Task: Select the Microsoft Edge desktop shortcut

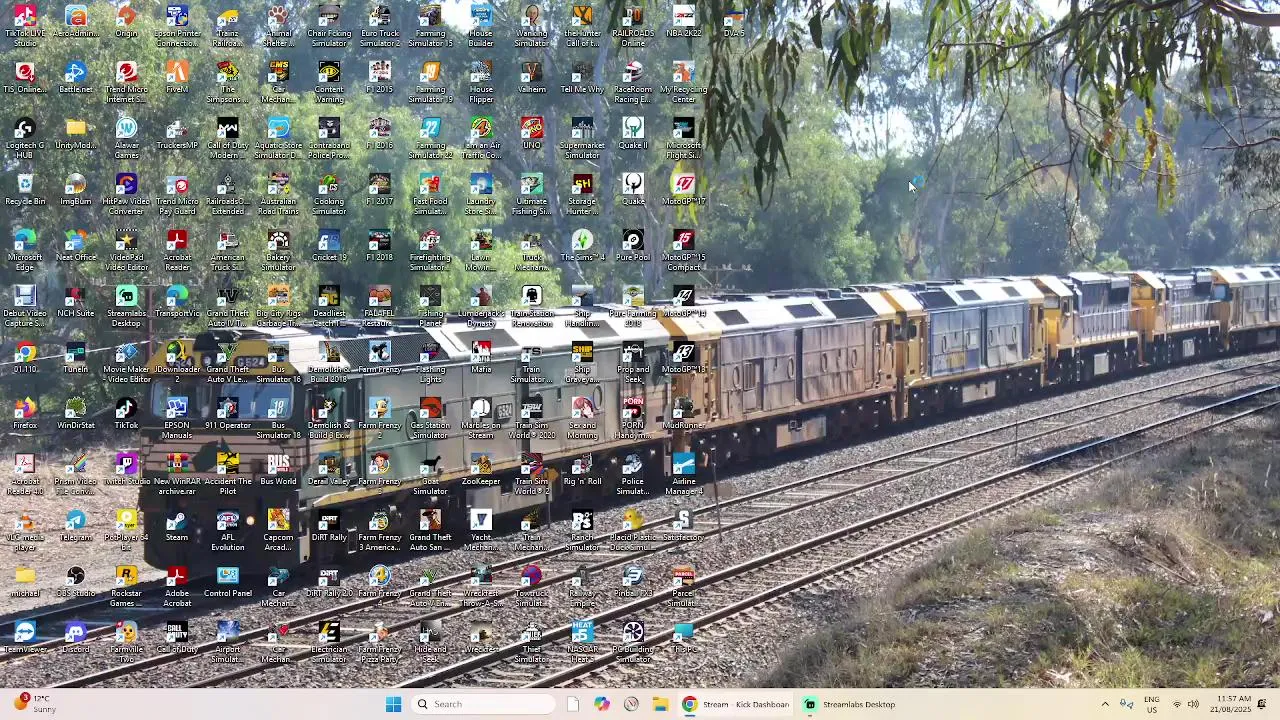Action: pyautogui.click(x=25, y=250)
